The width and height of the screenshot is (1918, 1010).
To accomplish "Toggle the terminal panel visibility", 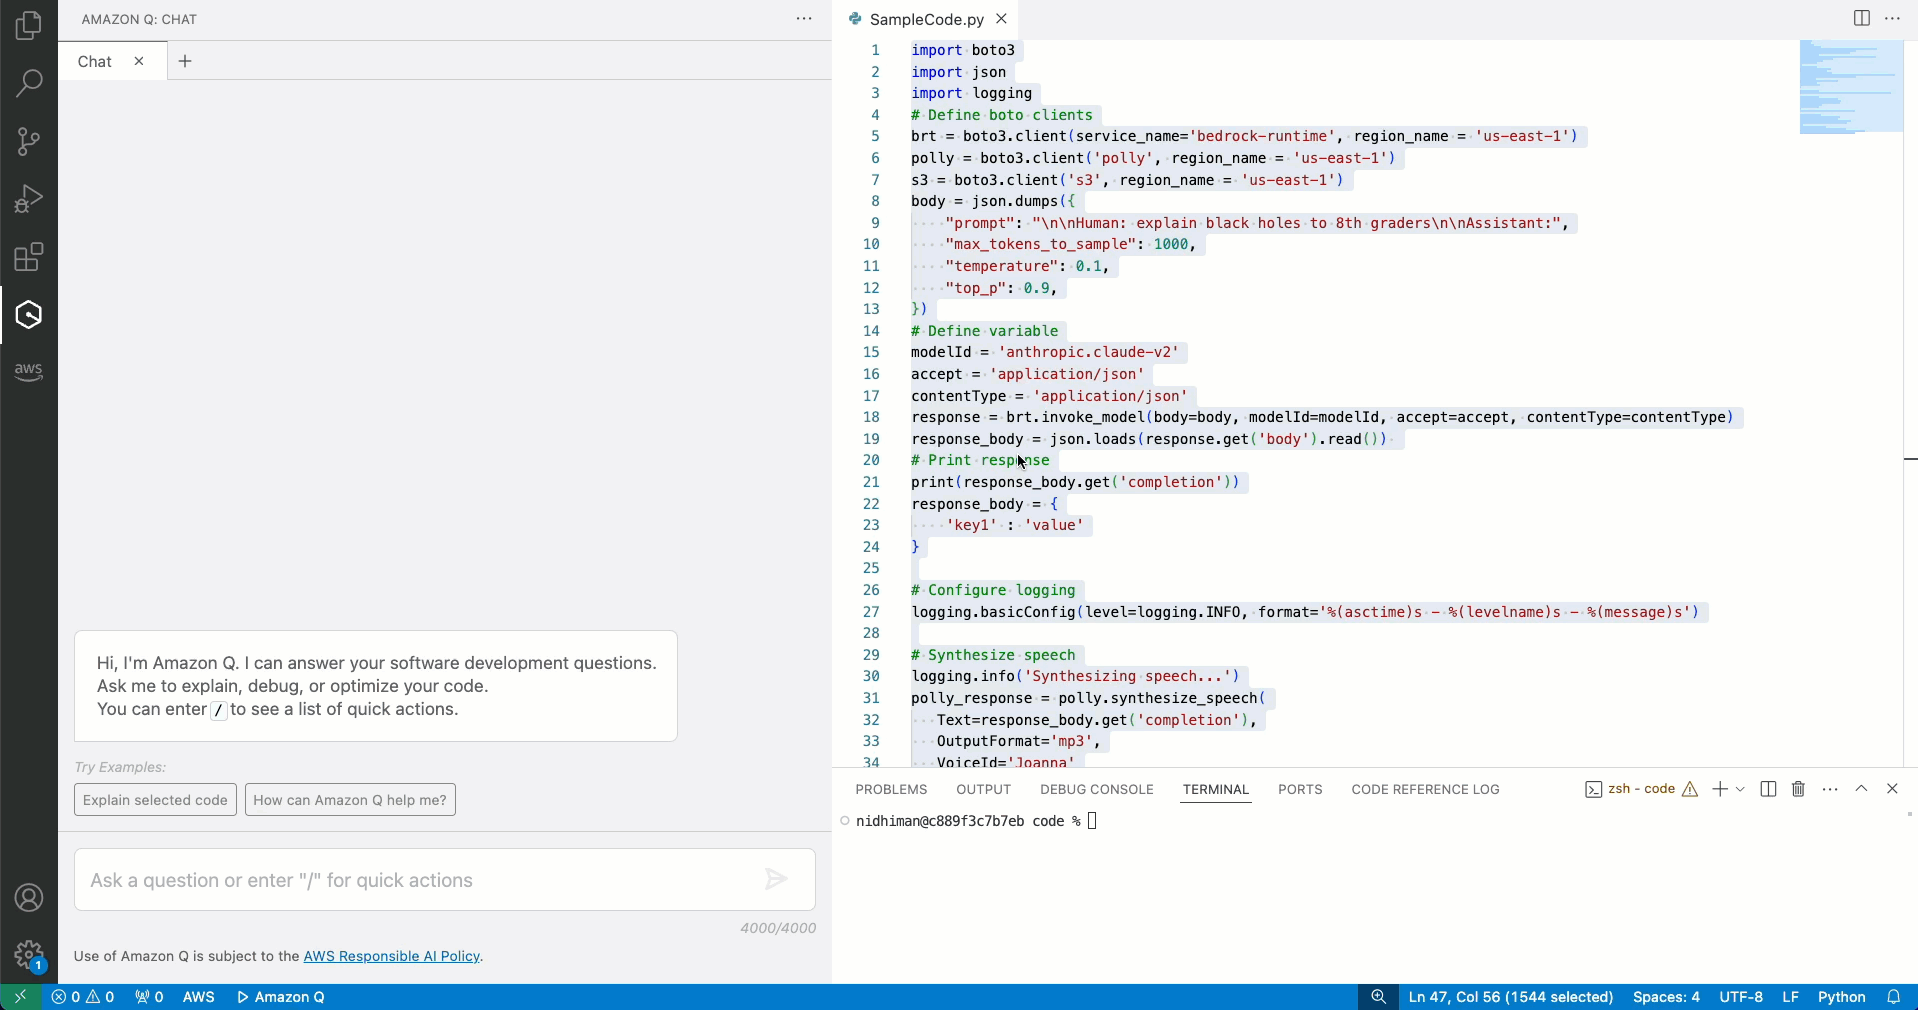I will point(1892,789).
